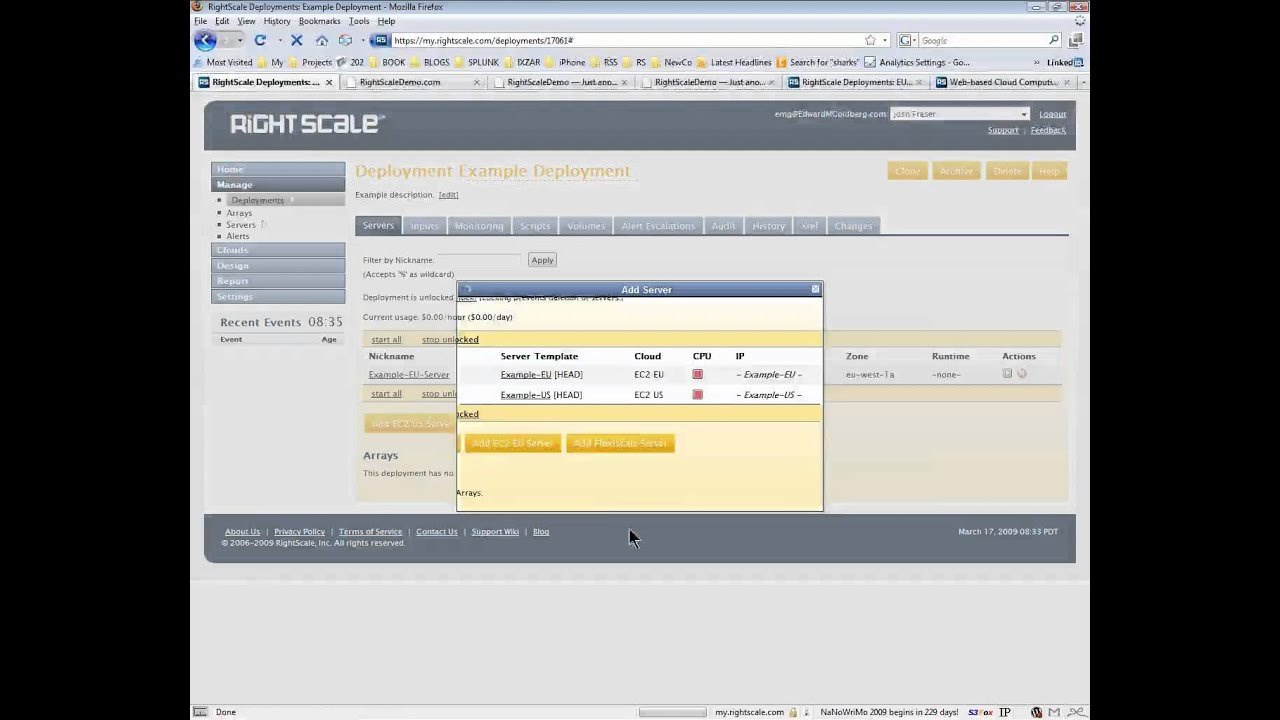Switch to the Volumes tab

[586, 226]
